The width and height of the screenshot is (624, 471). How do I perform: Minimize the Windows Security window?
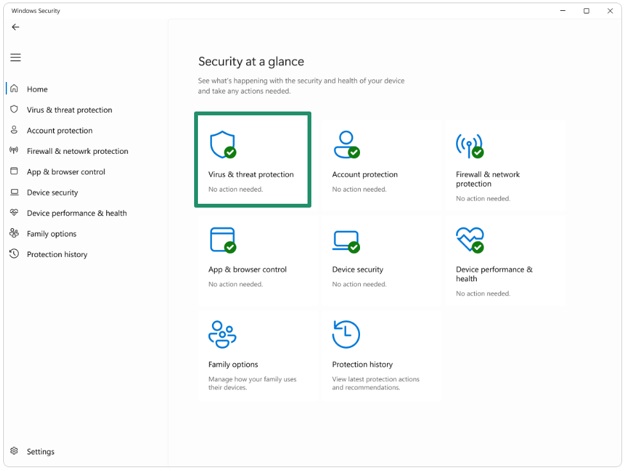pos(562,11)
